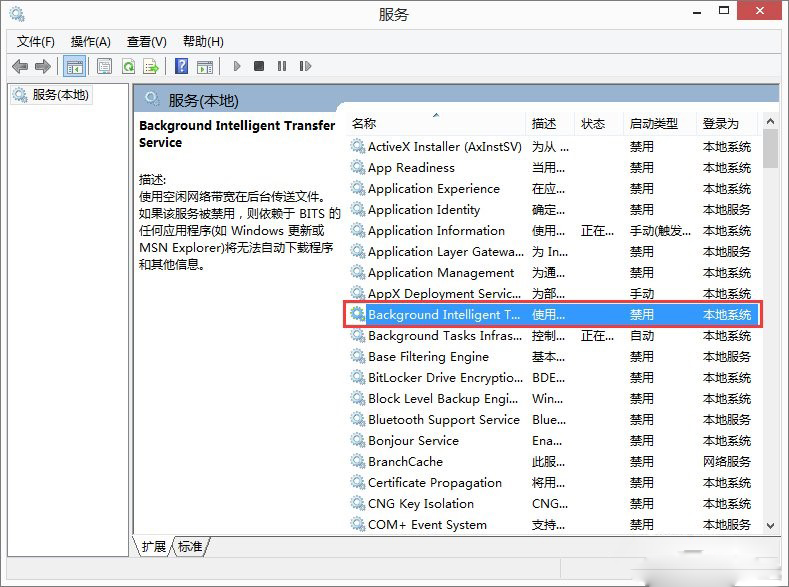Select the Application Information service

pos(554,231)
